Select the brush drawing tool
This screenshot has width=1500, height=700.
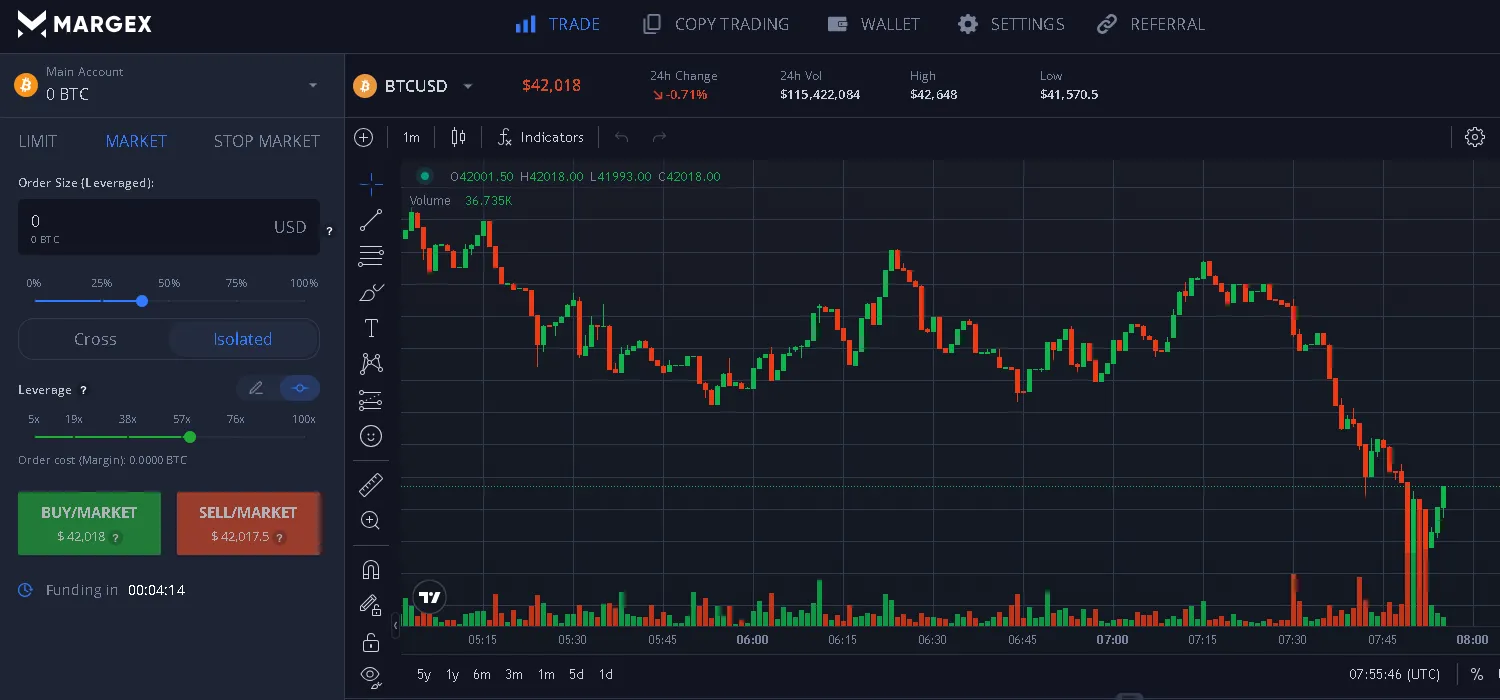371,292
